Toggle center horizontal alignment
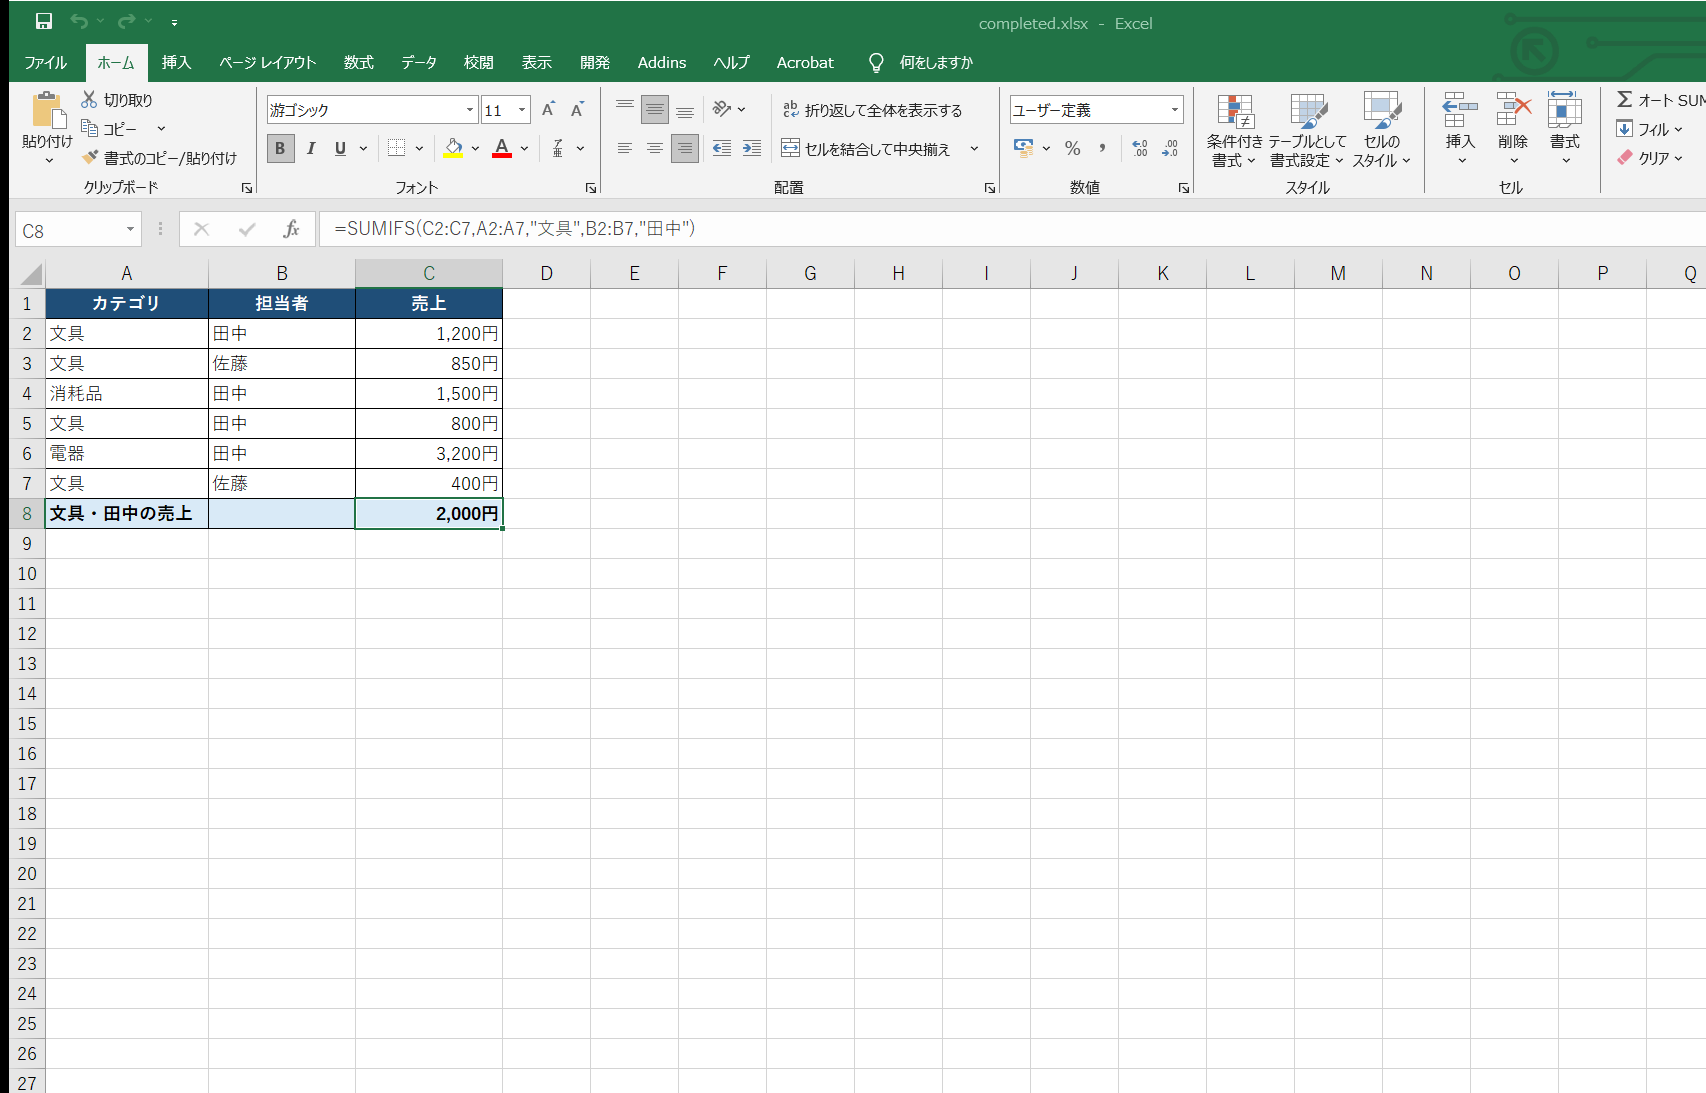The width and height of the screenshot is (1706, 1093). pos(655,148)
